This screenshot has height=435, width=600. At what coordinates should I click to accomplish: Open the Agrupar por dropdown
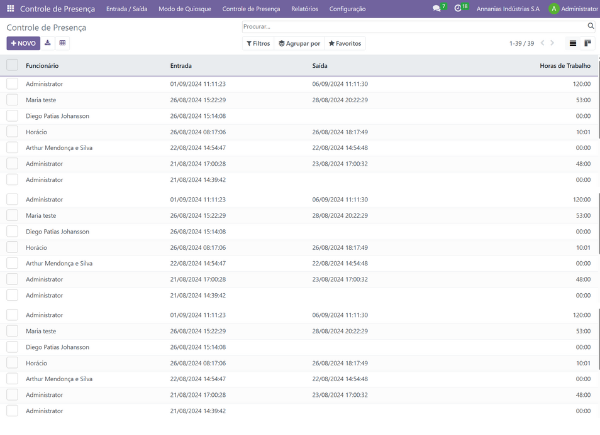[299, 44]
